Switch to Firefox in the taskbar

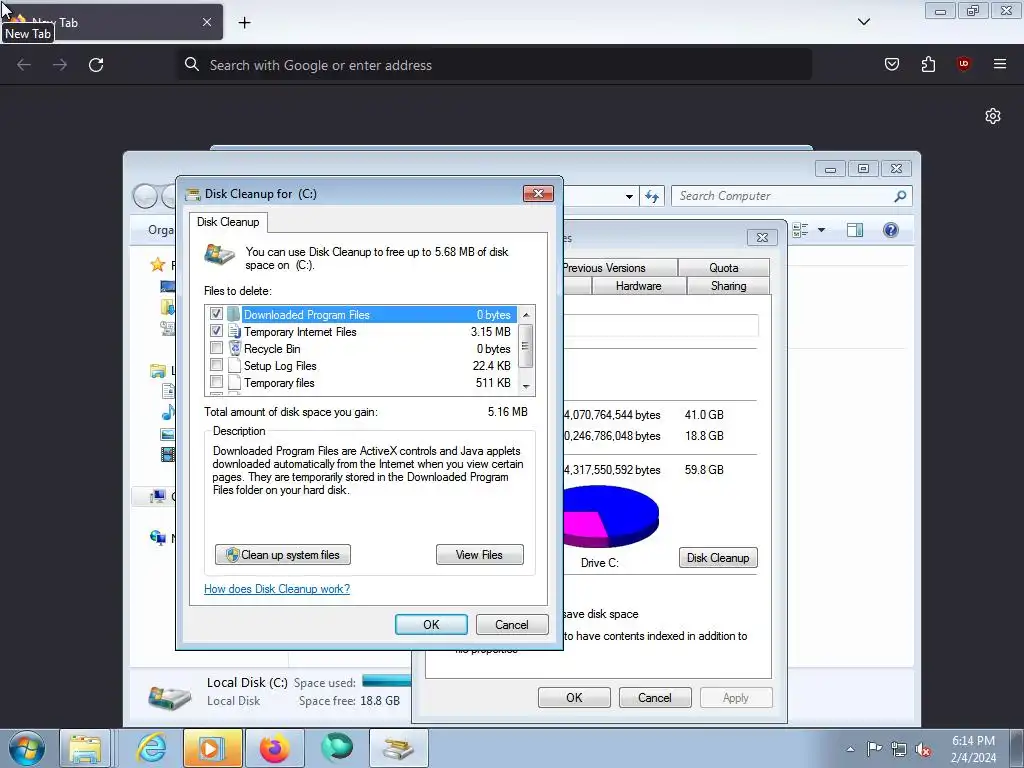point(274,748)
